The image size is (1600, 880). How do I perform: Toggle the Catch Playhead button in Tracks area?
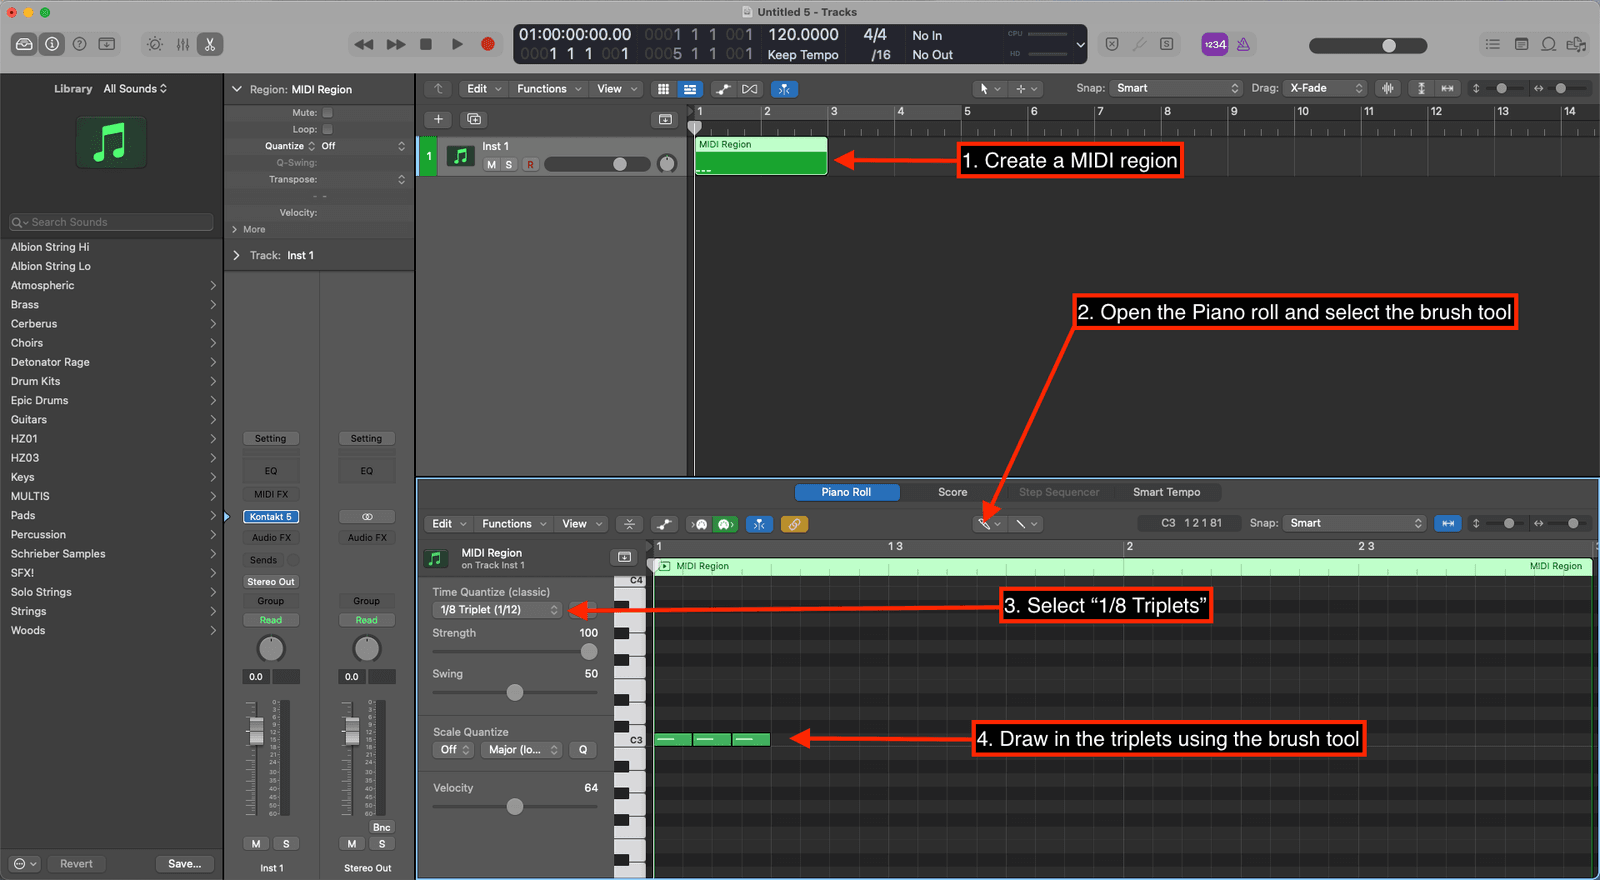point(784,89)
